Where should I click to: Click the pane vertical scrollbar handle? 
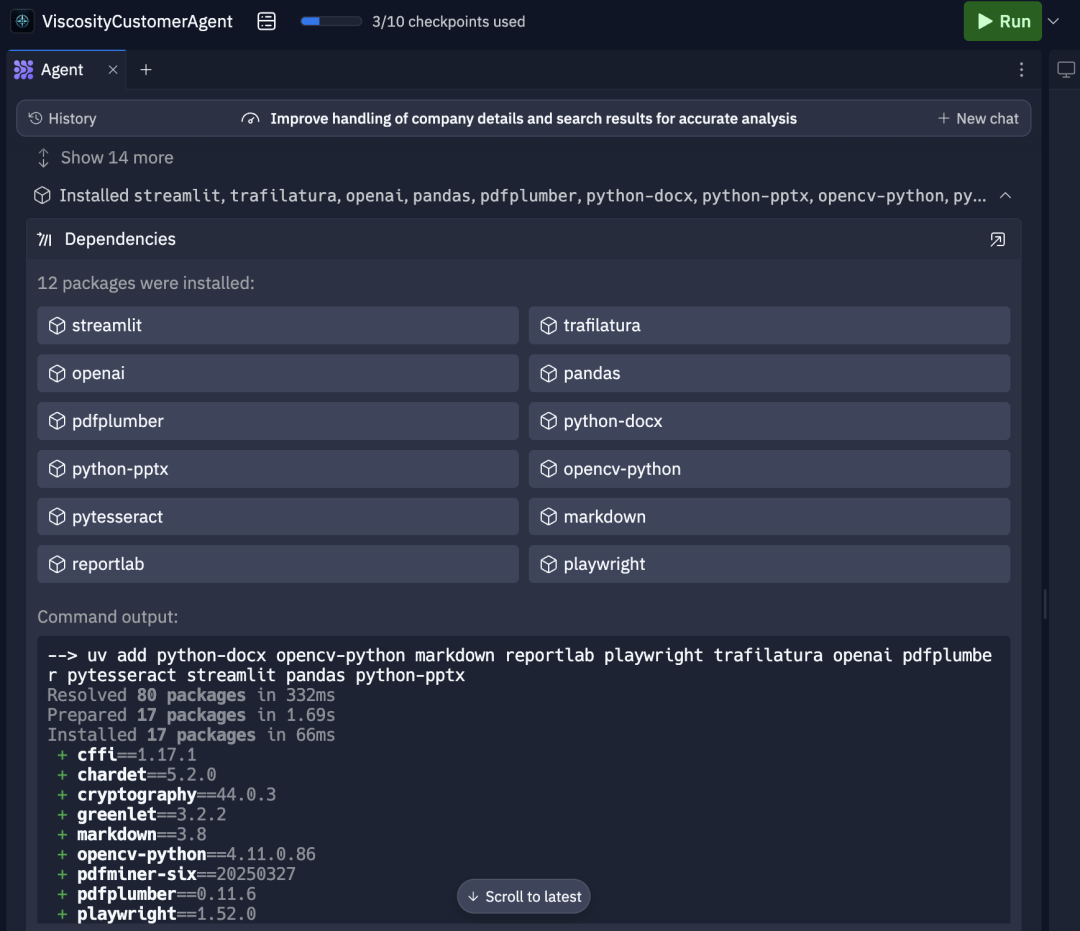pos(1045,604)
